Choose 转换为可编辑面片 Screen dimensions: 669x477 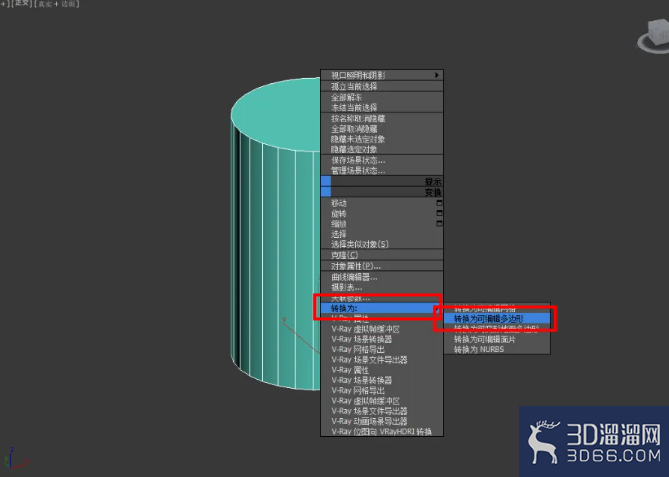tap(497, 339)
